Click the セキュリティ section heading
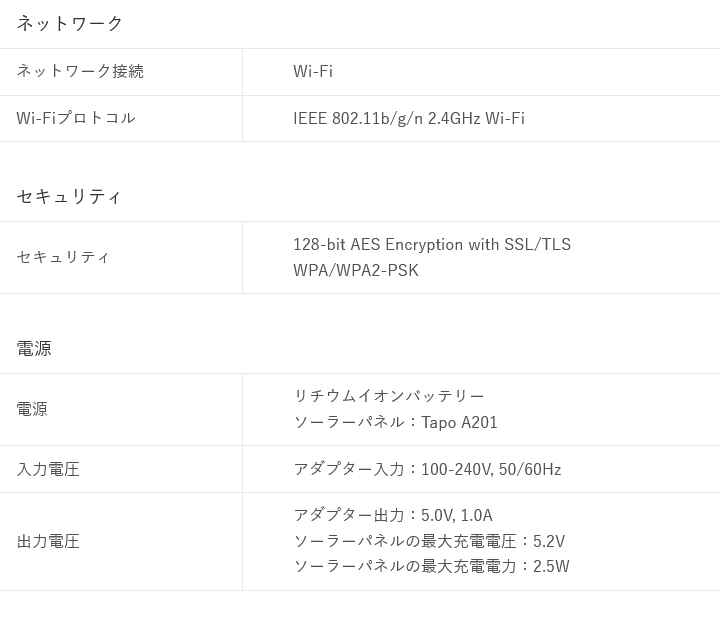 click(69, 196)
